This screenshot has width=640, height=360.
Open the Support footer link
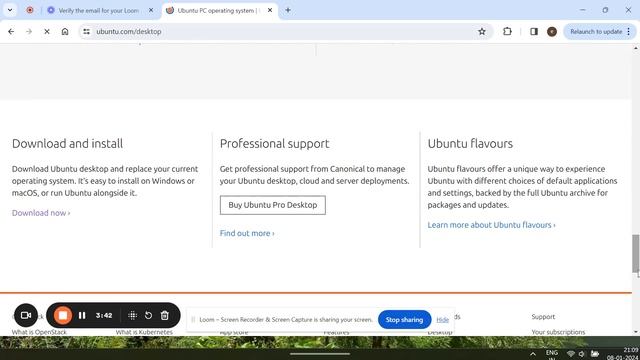pyautogui.click(x=543, y=317)
